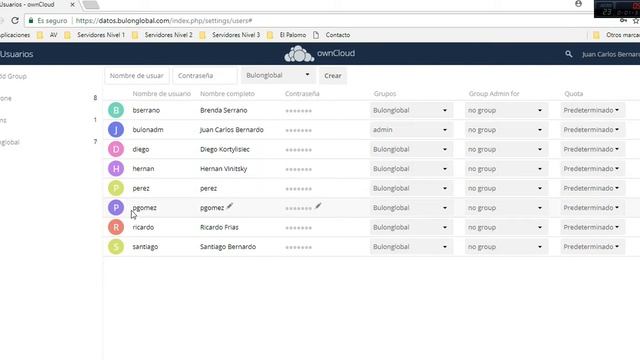
Task: Click ricardo's red R avatar
Action: (x=116, y=227)
